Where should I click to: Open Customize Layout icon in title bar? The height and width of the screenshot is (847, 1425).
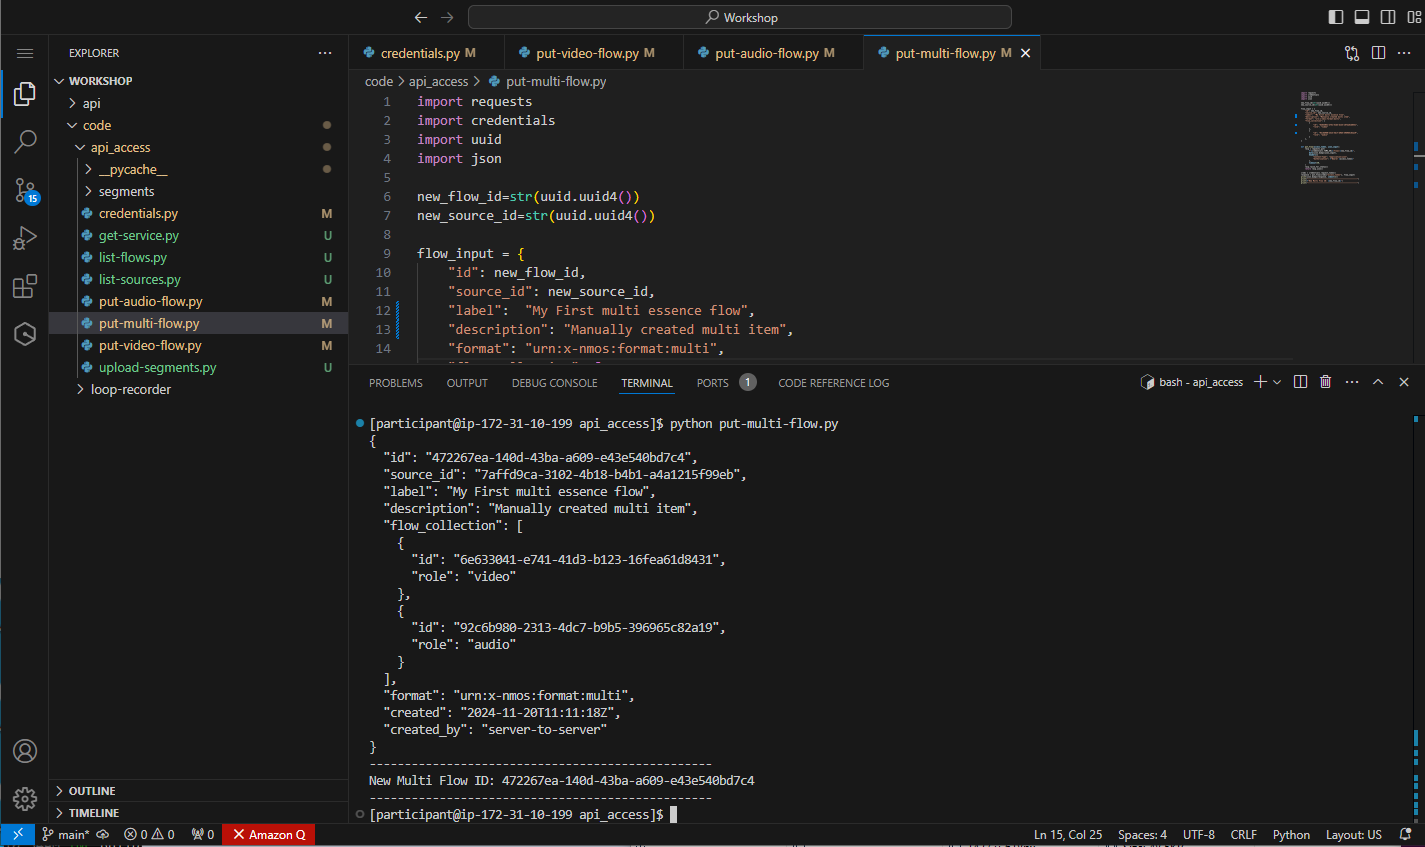point(1414,17)
